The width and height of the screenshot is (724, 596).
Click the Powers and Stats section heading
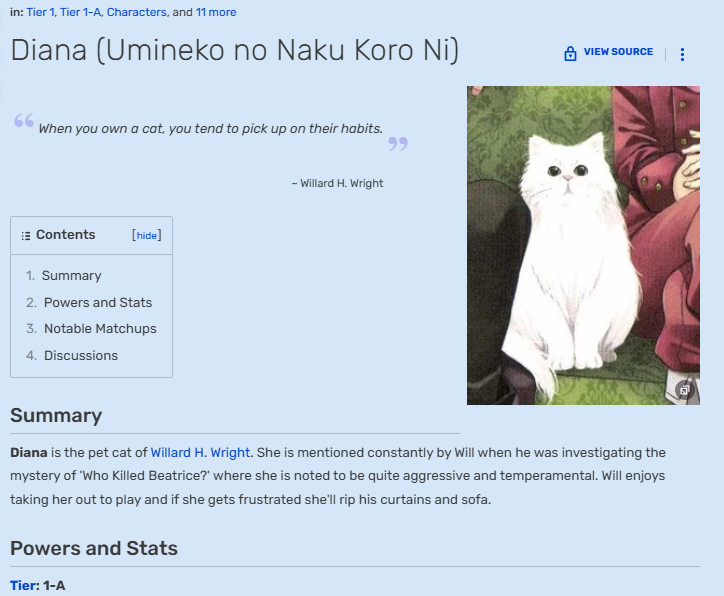94,548
